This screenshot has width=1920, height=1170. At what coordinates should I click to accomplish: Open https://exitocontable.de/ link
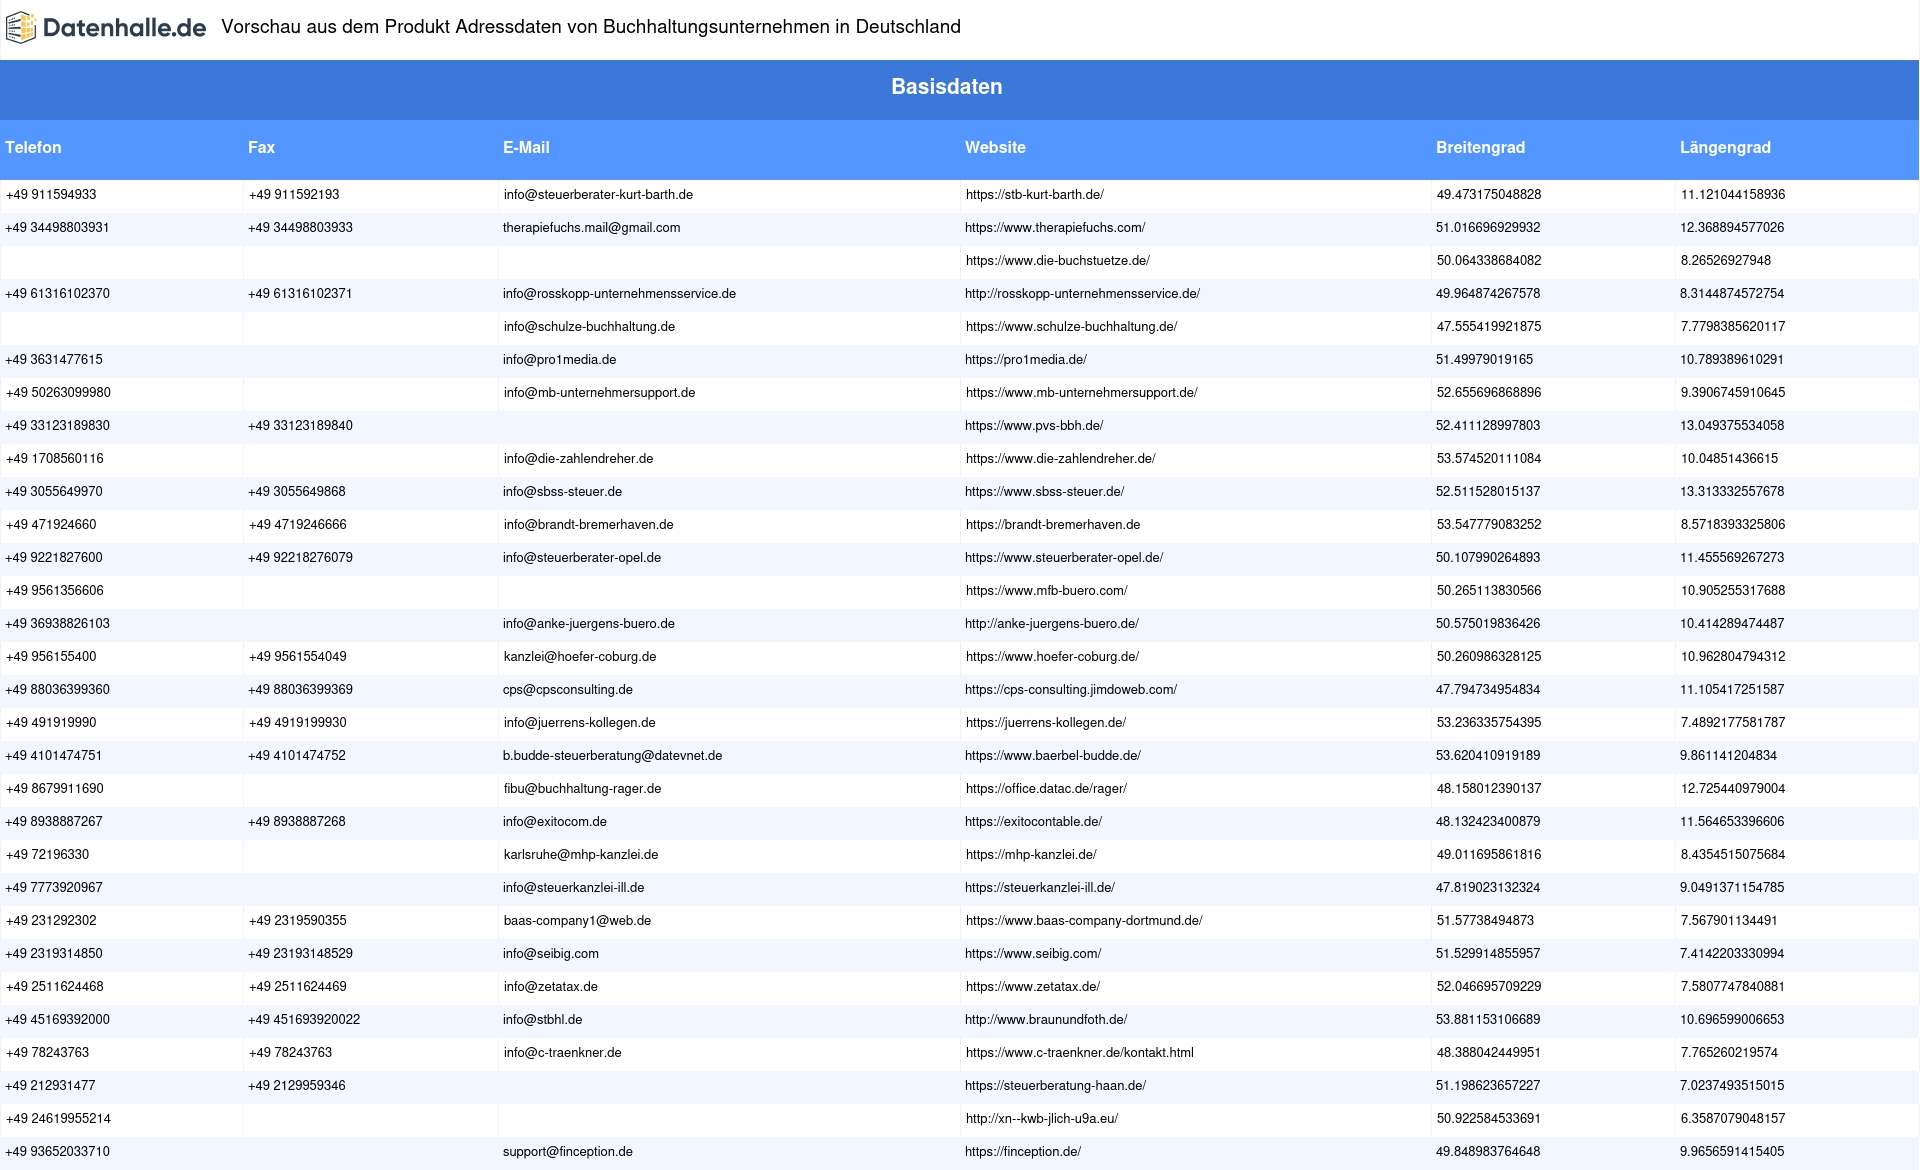1033,822
